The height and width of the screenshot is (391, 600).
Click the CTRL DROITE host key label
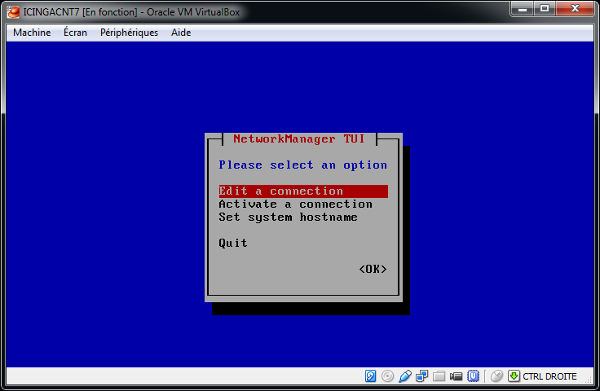click(549, 376)
